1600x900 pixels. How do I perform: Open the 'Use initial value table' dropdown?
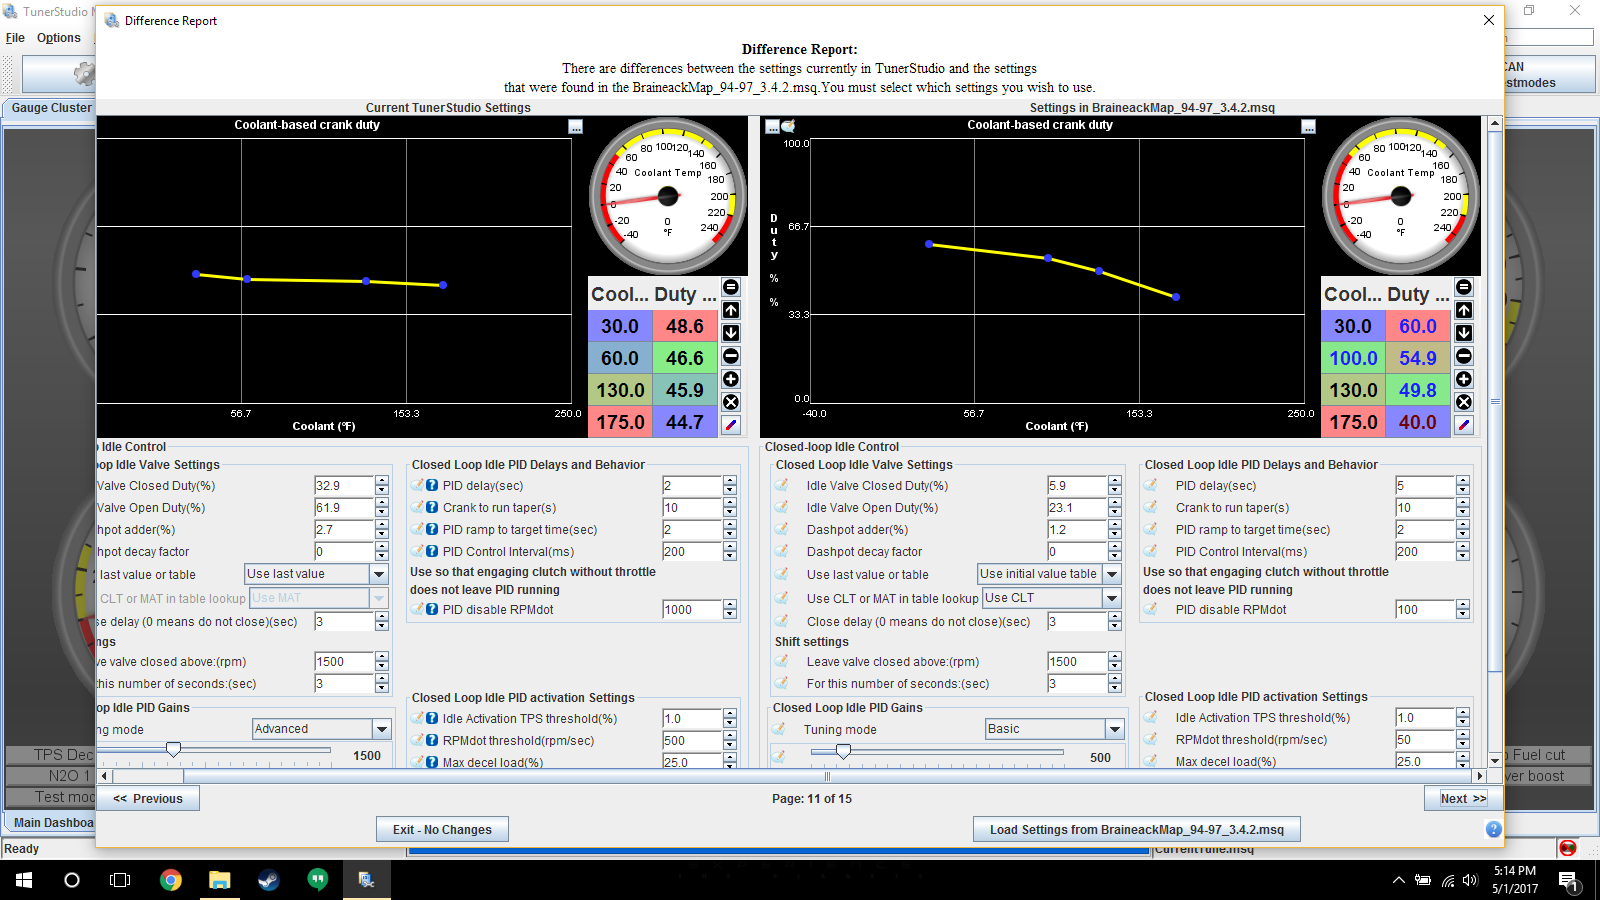1111,574
